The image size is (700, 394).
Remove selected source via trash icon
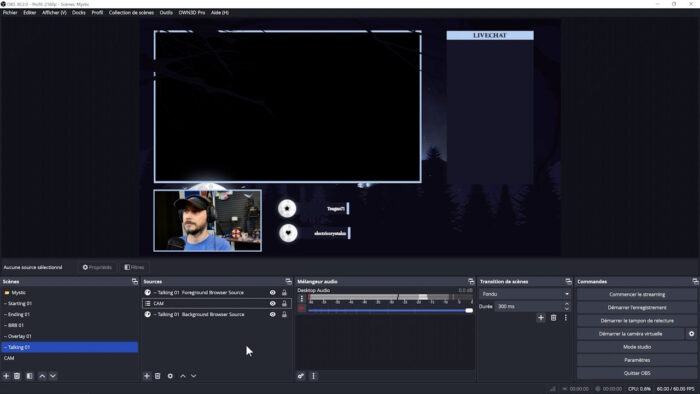(x=158, y=376)
